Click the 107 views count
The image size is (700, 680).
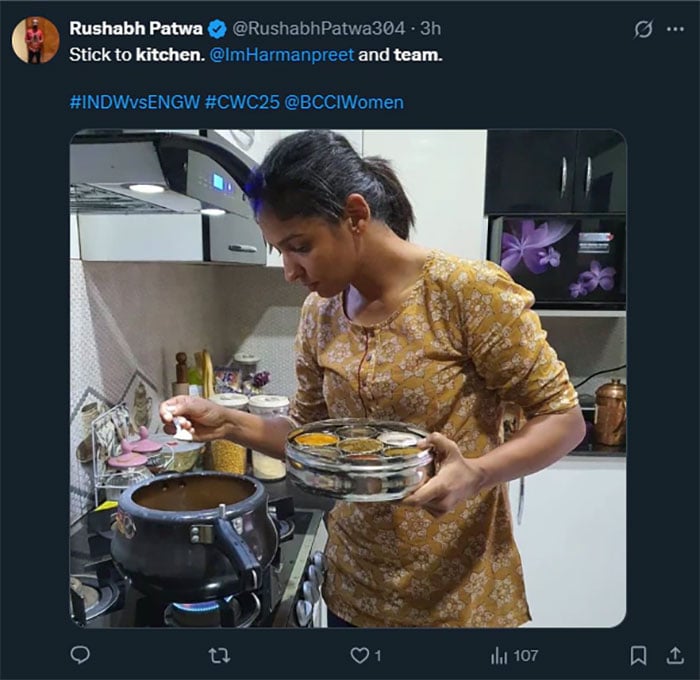526,655
